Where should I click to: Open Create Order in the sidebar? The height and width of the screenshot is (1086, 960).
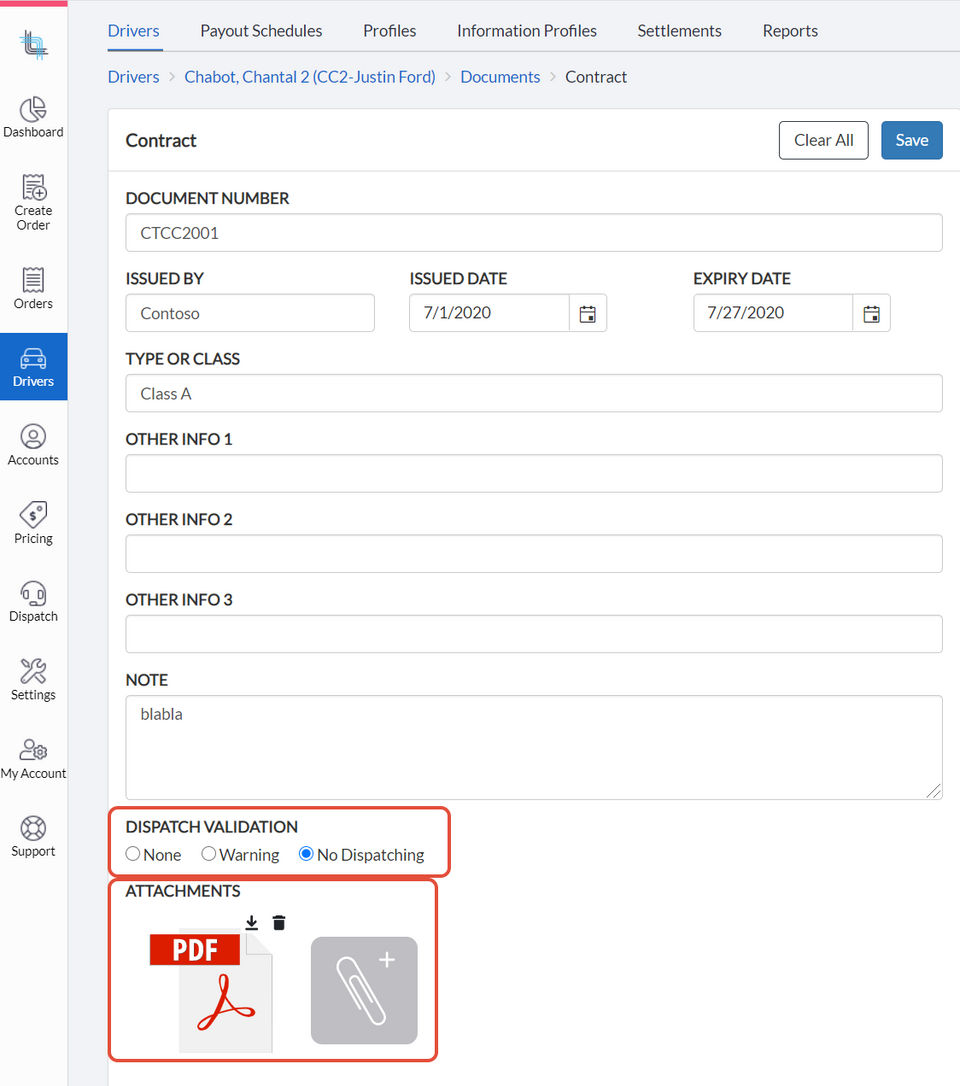point(33,202)
